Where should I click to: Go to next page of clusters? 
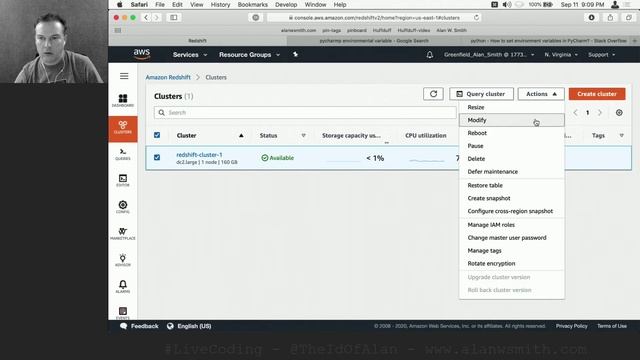click(x=600, y=113)
